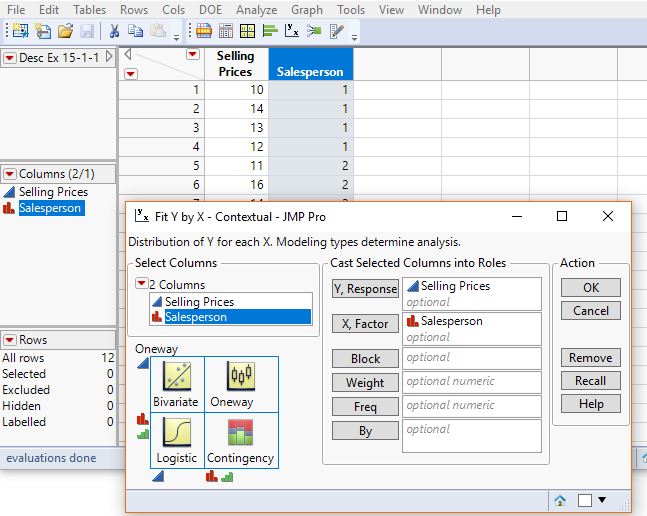The width and height of the screenshot is (647, 516).
Task: Click the Save floppy disk icon
Action: click(87, 31)
